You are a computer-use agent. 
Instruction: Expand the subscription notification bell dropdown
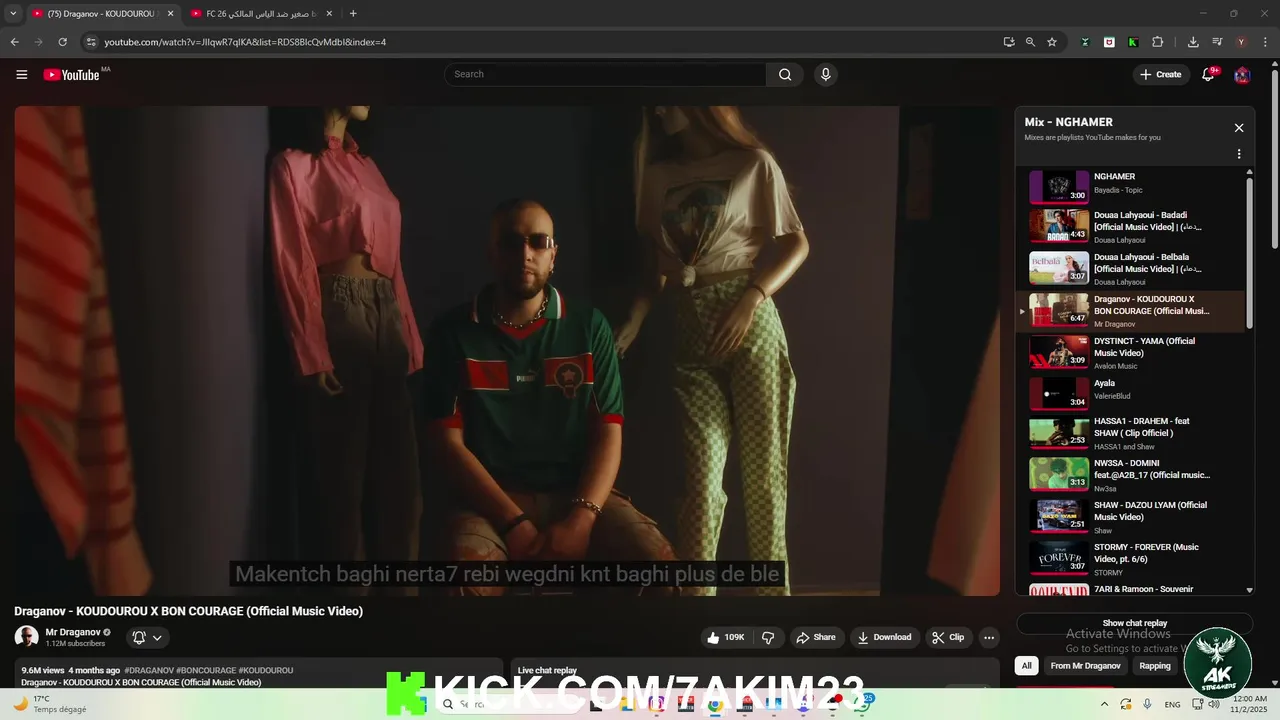coord(147,637)
